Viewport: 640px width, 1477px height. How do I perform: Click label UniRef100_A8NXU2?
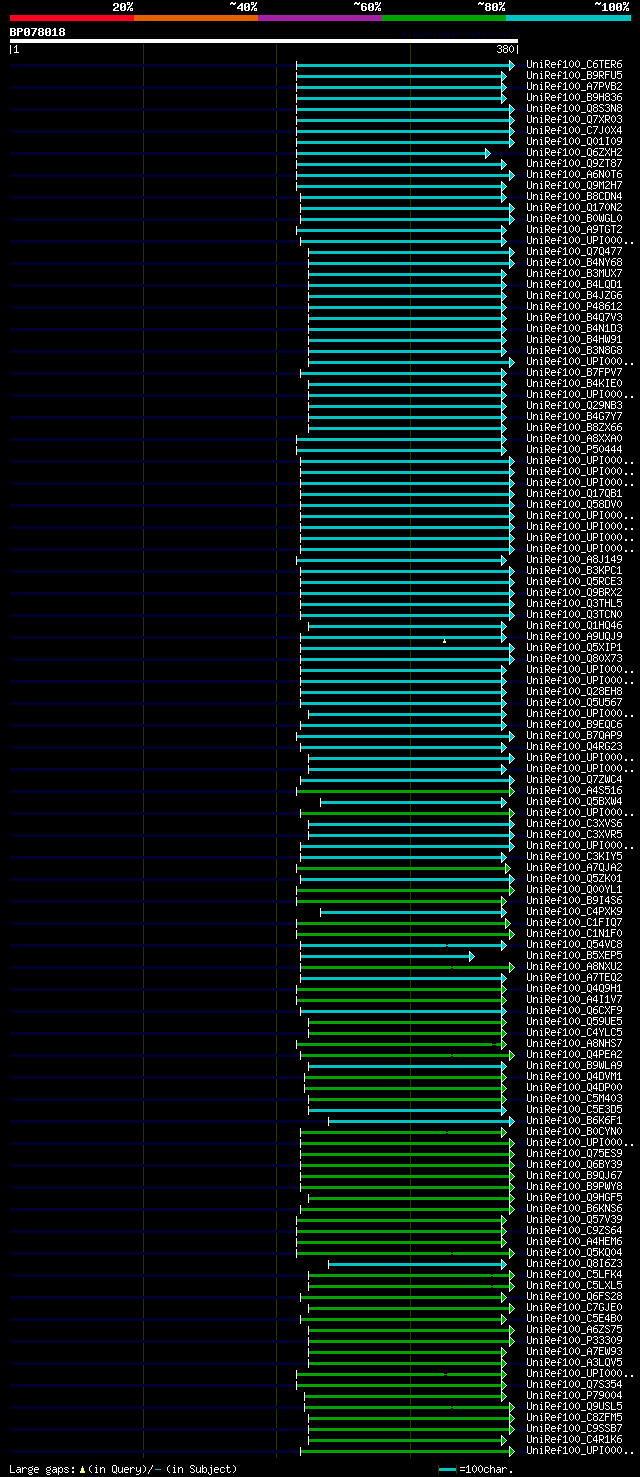click(x=574, y=967)
